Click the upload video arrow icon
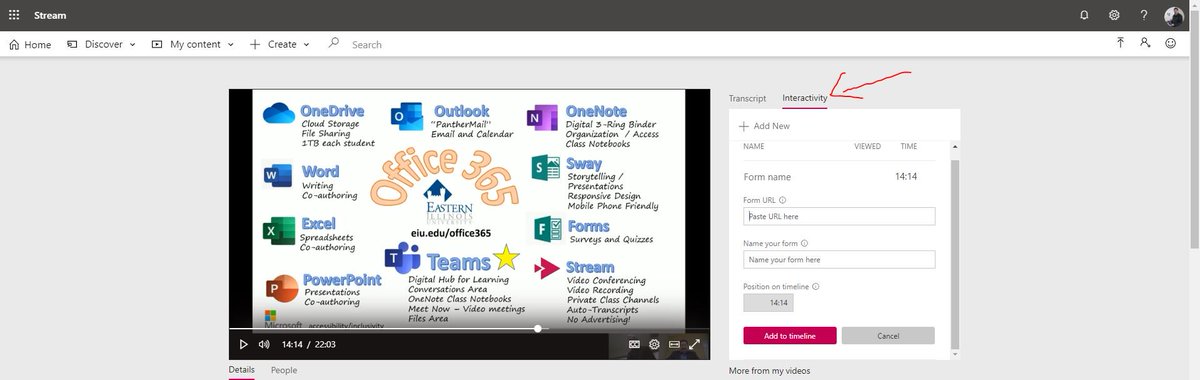This screenshot has width=1200, height=380. point(1120,44)
